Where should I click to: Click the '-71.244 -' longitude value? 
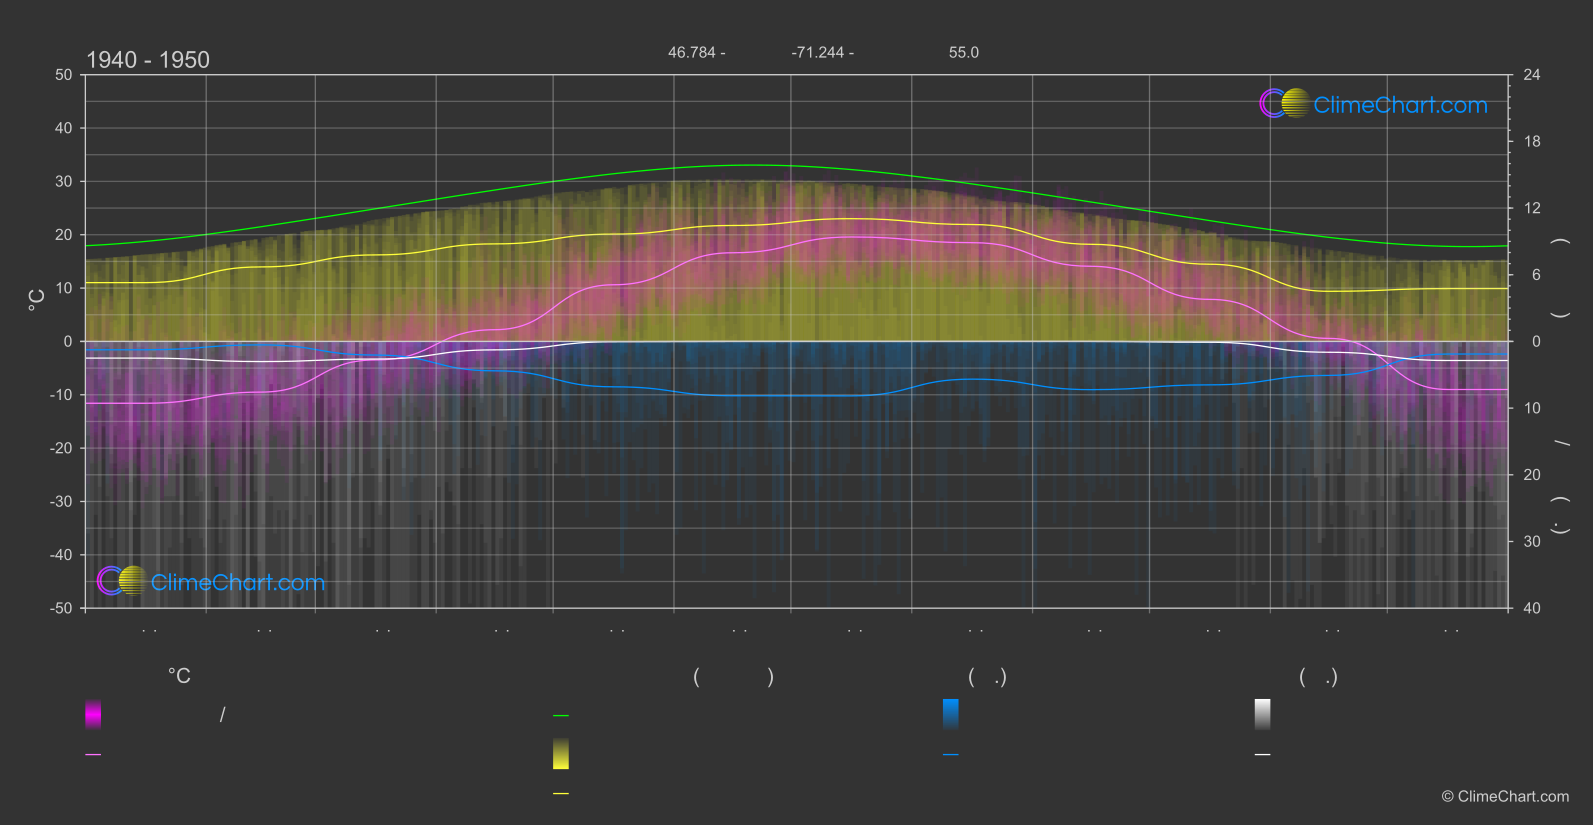[823, 53]
